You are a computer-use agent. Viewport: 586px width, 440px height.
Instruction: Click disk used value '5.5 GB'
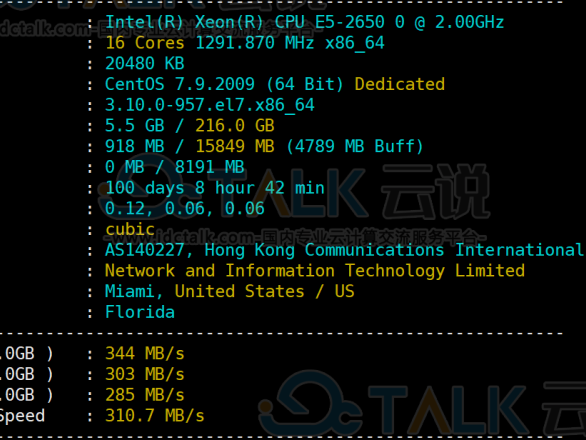coord(135,126)
